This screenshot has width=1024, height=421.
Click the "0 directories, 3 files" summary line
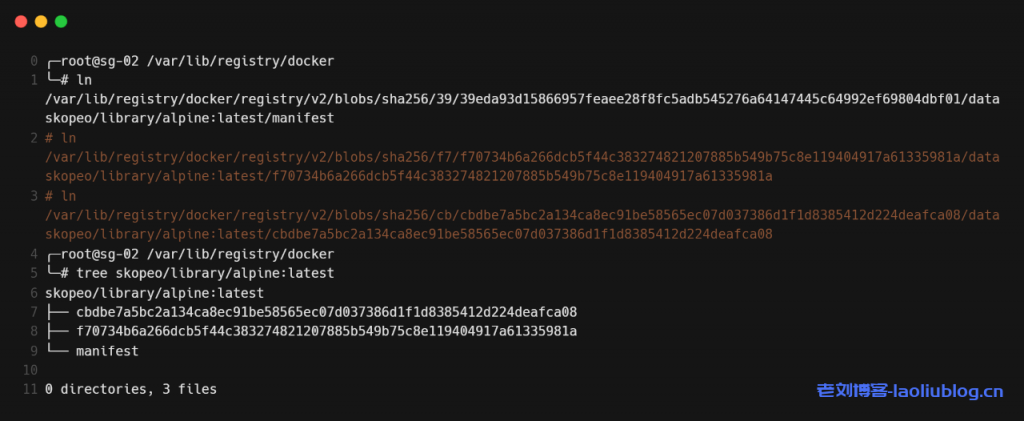[x=131, y=389]
